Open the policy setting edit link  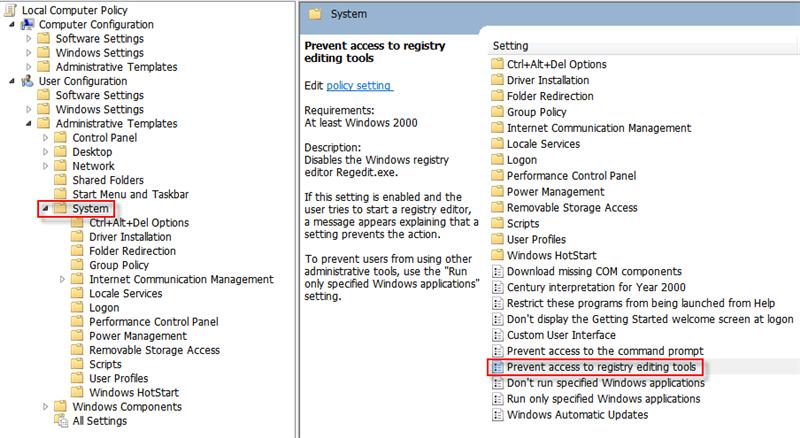pos(359,85)
